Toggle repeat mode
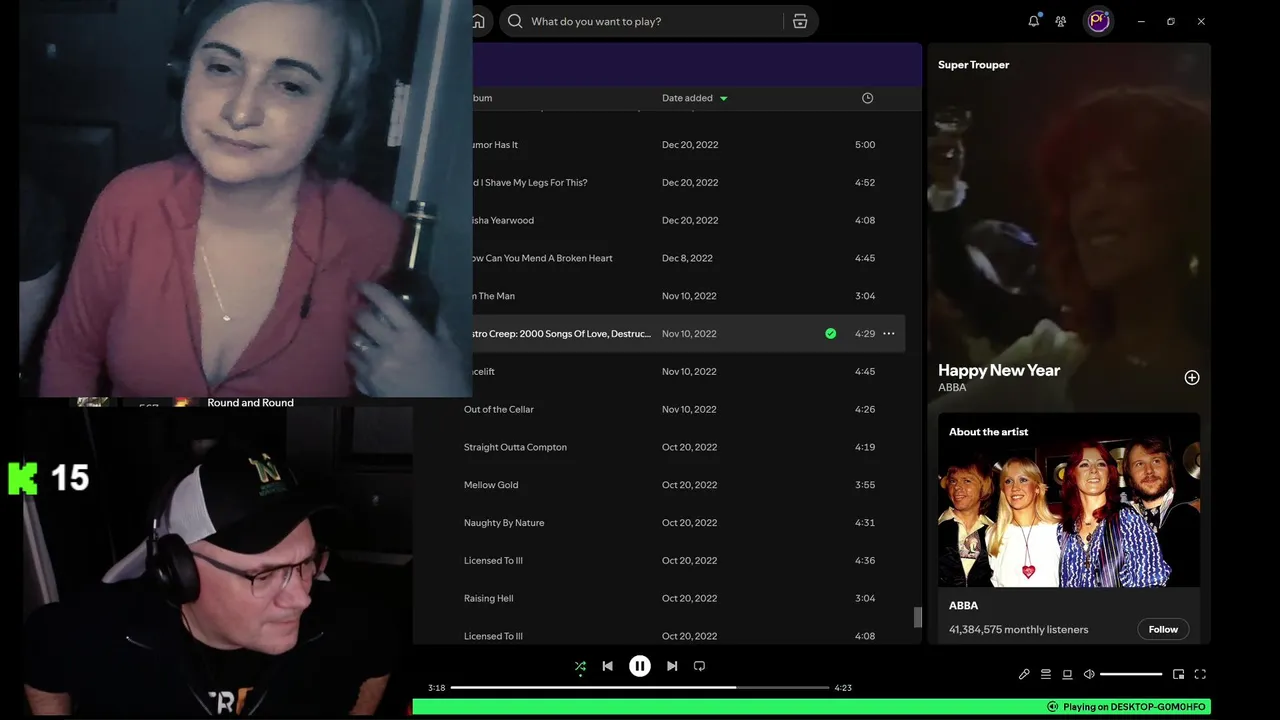Viewport: 1280px width, 720px height. [x=699, y=666]
